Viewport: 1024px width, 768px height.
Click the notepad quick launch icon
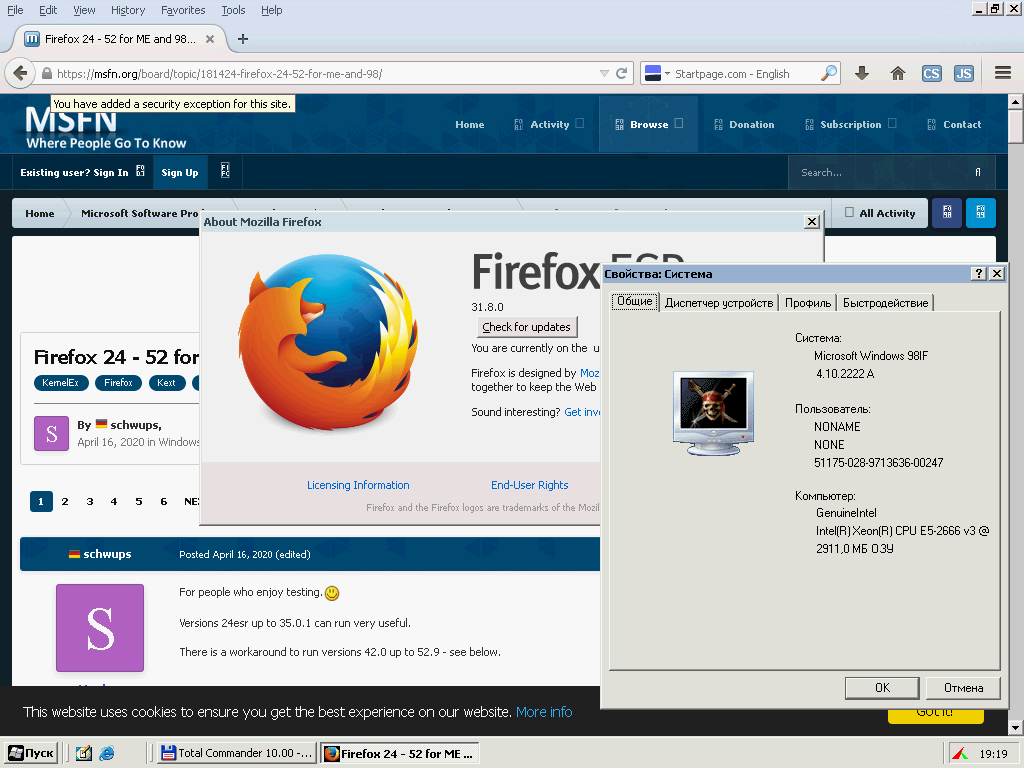83,753
